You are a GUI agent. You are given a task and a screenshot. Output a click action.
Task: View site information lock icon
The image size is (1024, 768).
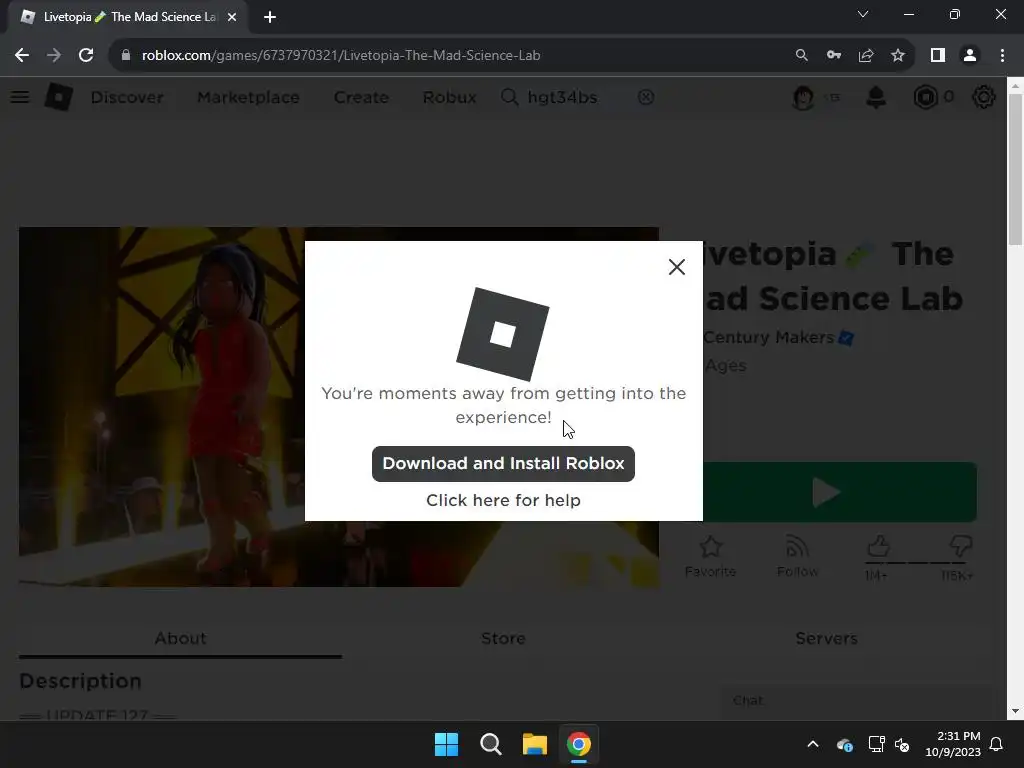pos(126,56)
